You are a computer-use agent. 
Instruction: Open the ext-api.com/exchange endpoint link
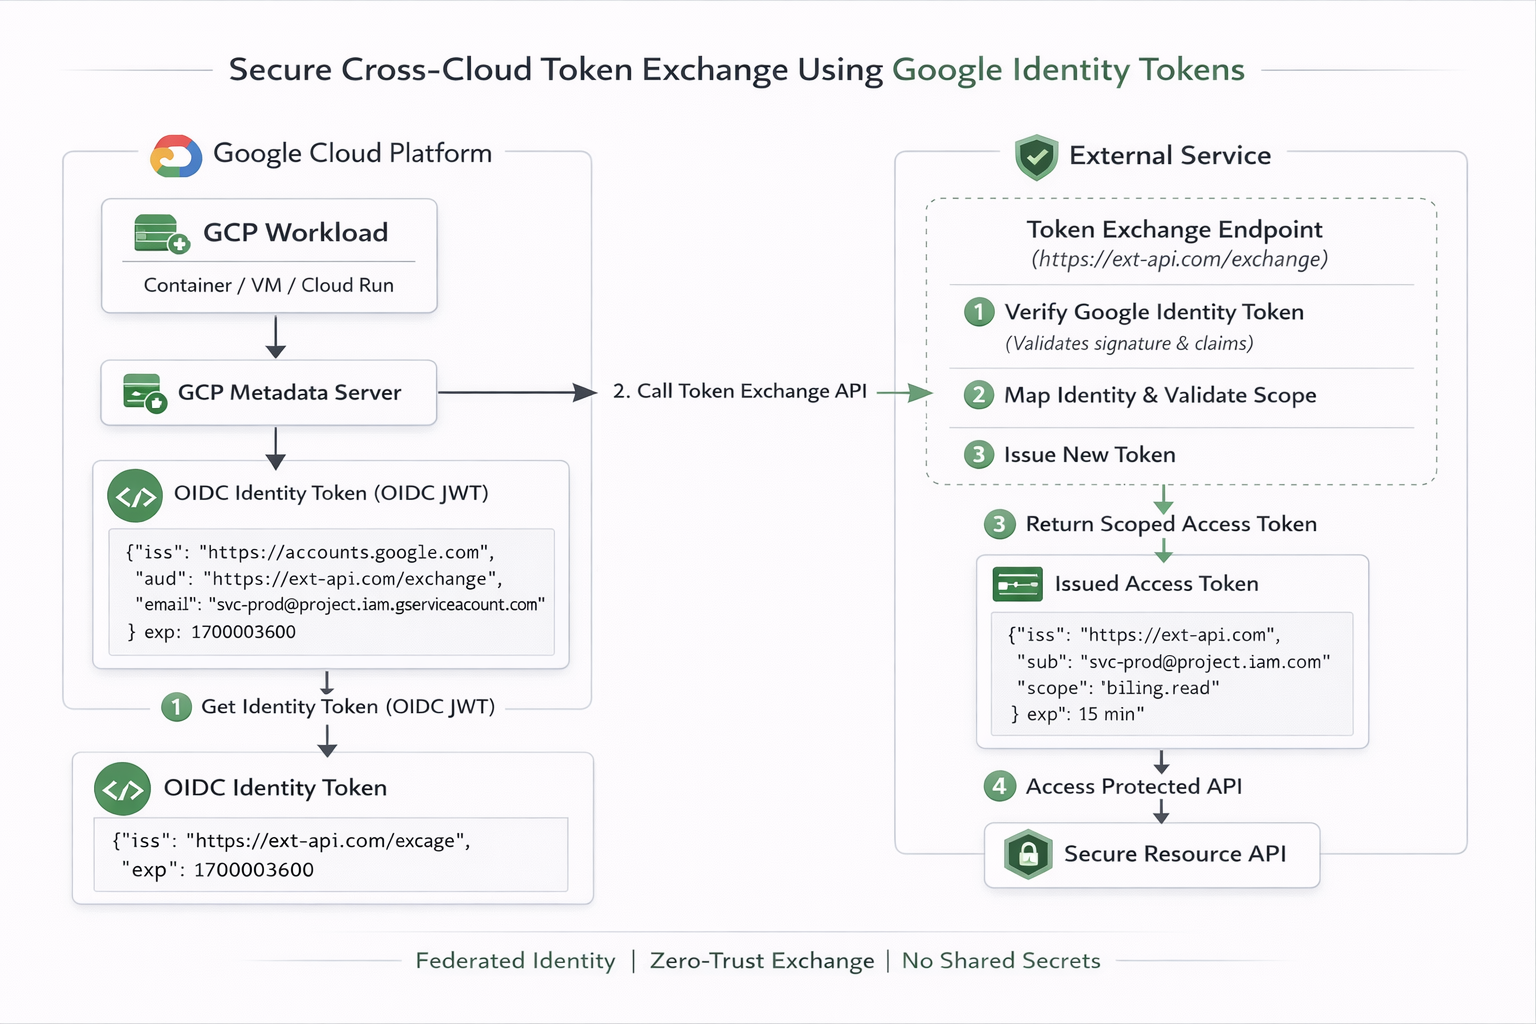coord(1180,259)
